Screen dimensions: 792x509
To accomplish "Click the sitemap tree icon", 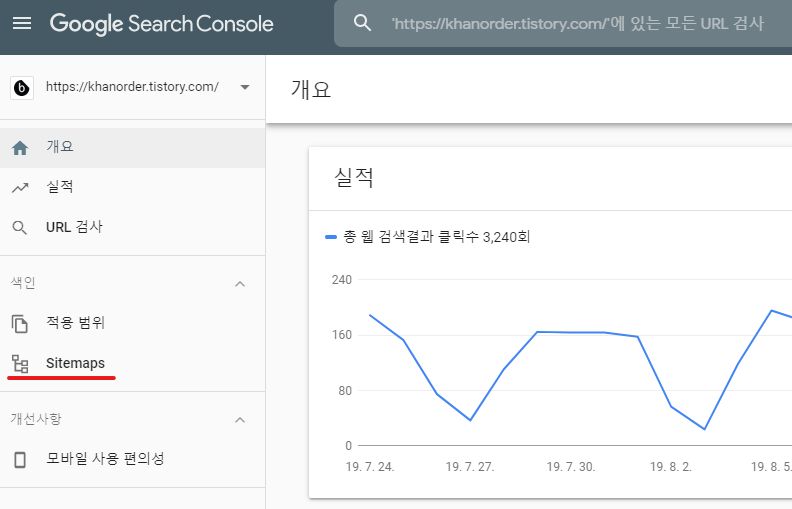I will tap(20, 364).
